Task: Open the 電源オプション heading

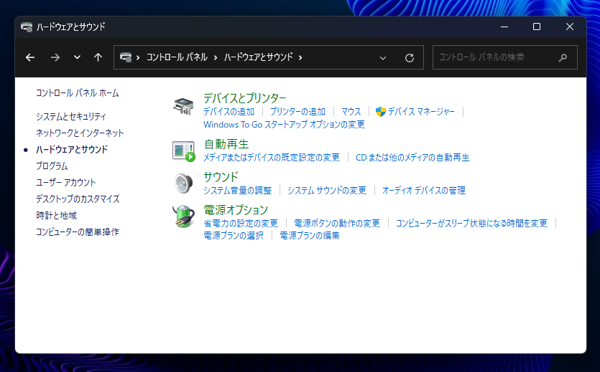Action: click(x=235, y=210)
